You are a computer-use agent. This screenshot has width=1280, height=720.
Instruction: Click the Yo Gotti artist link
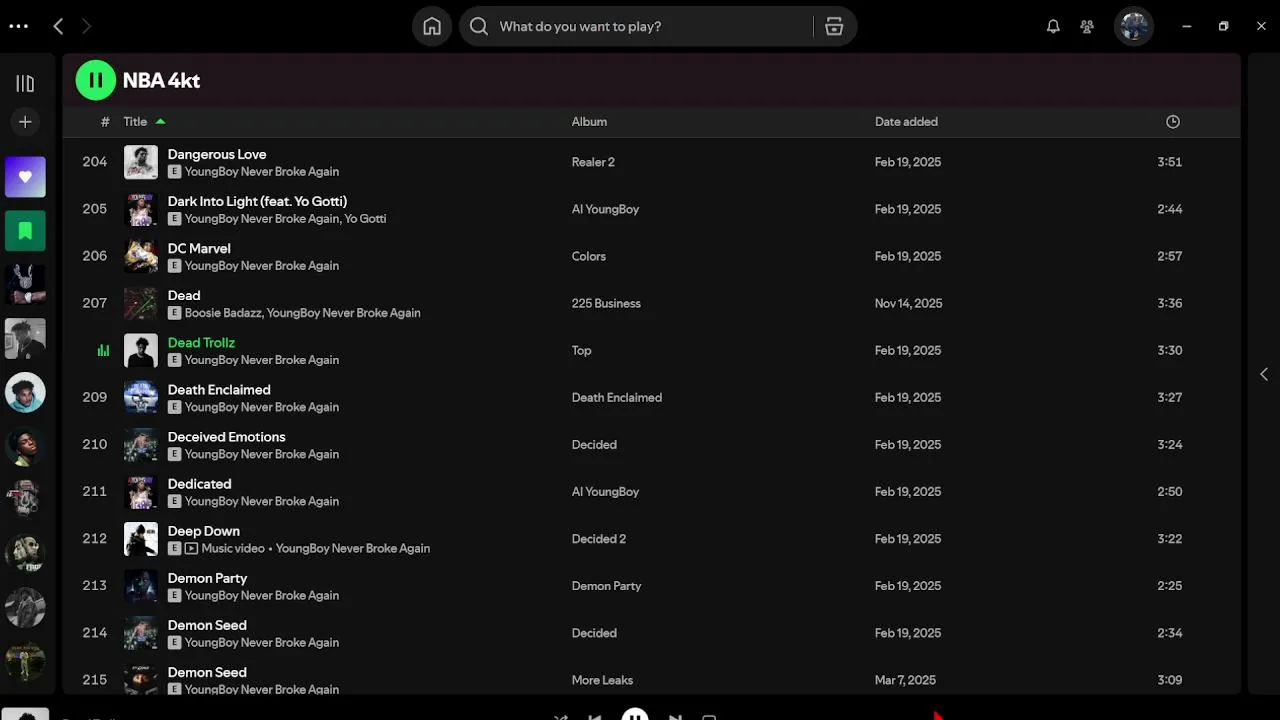click(365, 219)
